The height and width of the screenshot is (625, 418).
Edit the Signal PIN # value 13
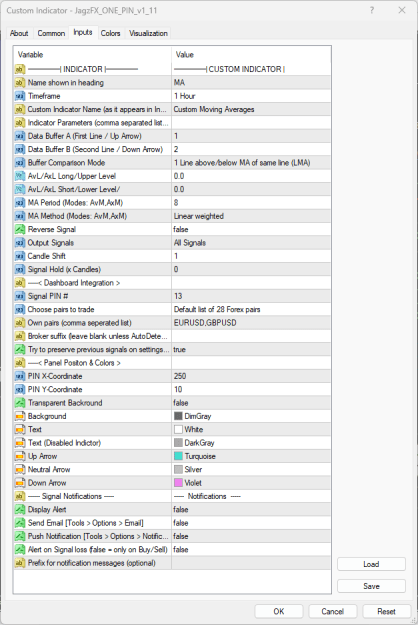tap(251, 296)
